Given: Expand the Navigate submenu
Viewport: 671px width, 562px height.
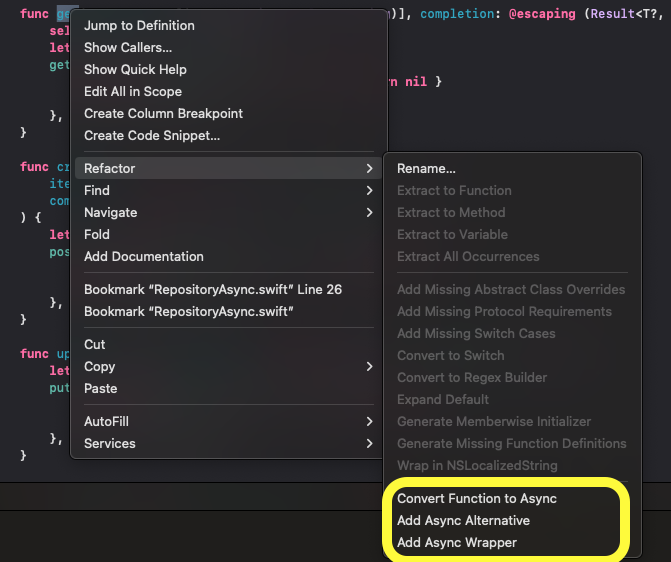Looking at the screenshot, I should tap(229, 212).
